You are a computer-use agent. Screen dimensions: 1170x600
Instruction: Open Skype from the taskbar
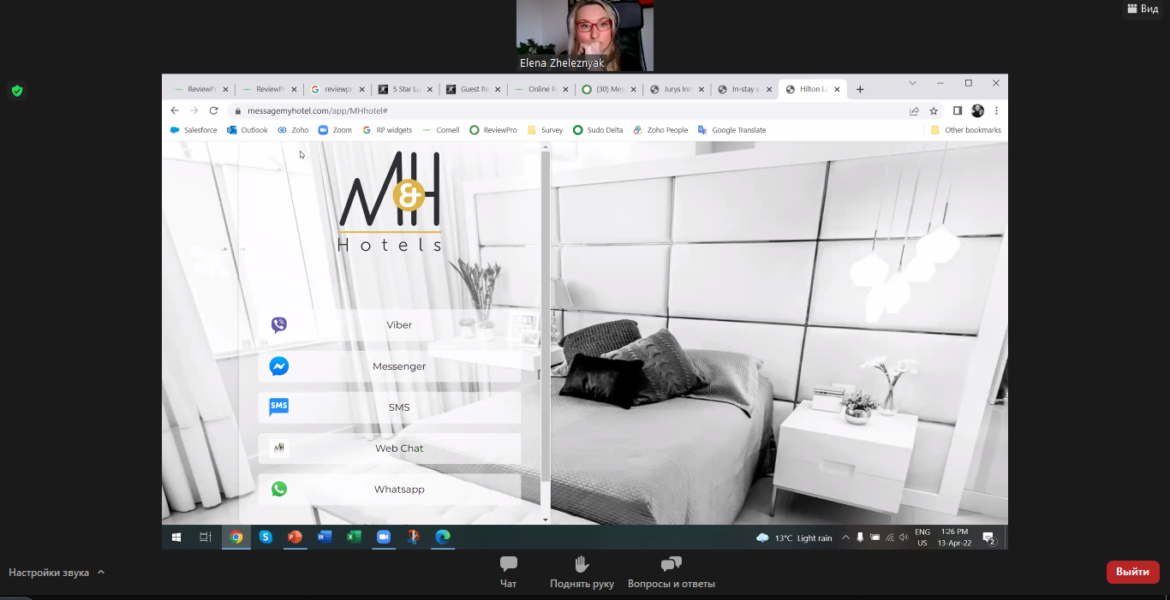click(266, 537)
